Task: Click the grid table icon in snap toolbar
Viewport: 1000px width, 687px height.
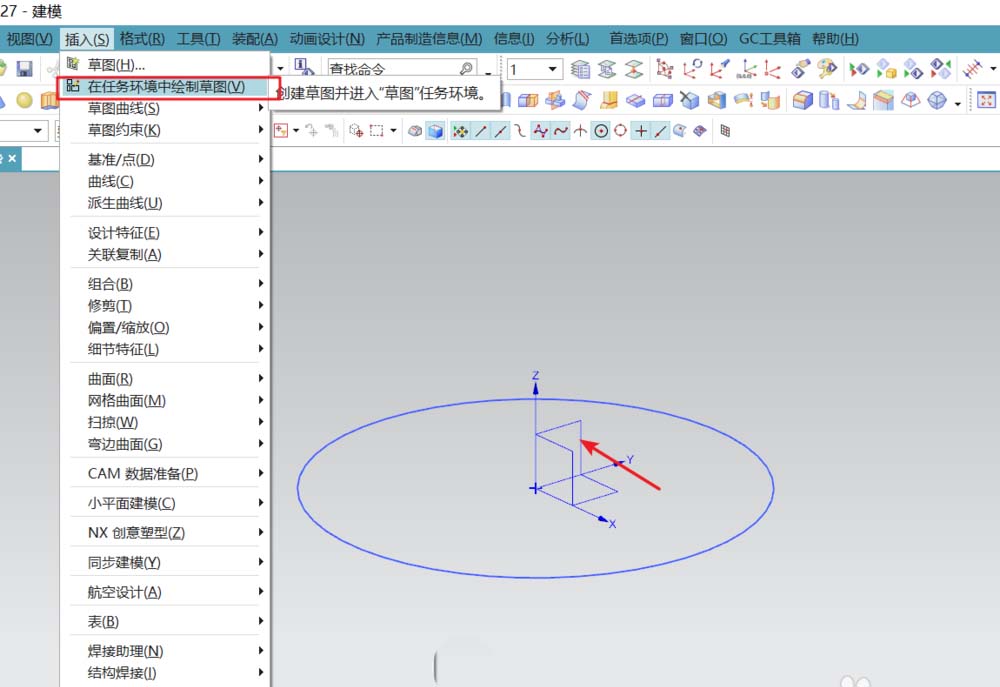Action: (x=725, y=131)
